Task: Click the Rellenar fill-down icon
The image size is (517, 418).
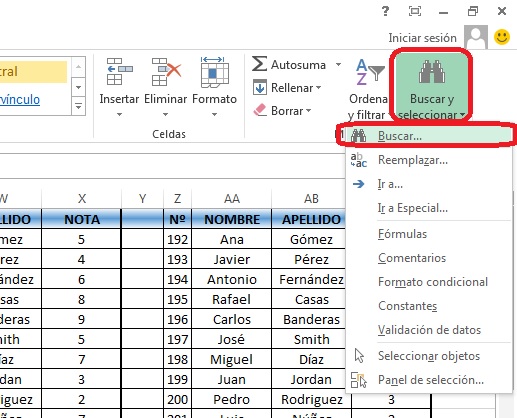Action: click(x=260, y=87)
